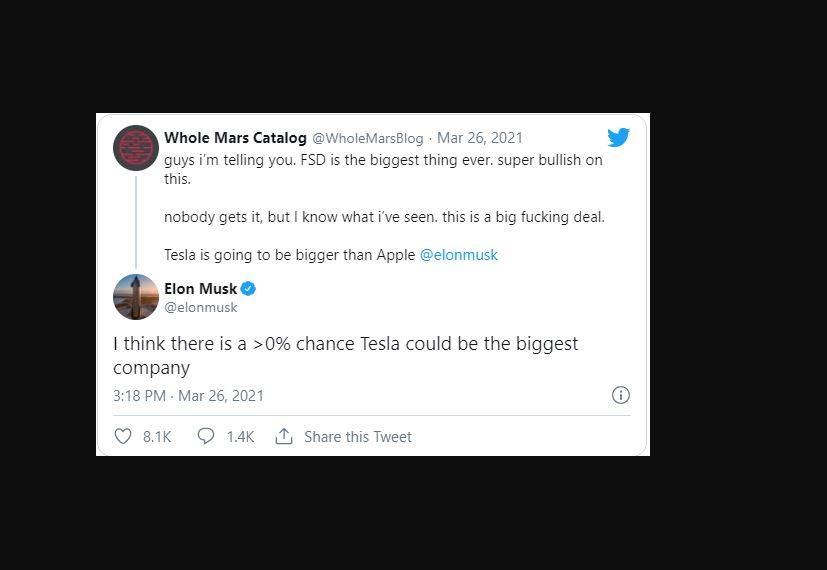Click the Whole Mars Catalog name
The image size is (827, 570).
(235, 138)
